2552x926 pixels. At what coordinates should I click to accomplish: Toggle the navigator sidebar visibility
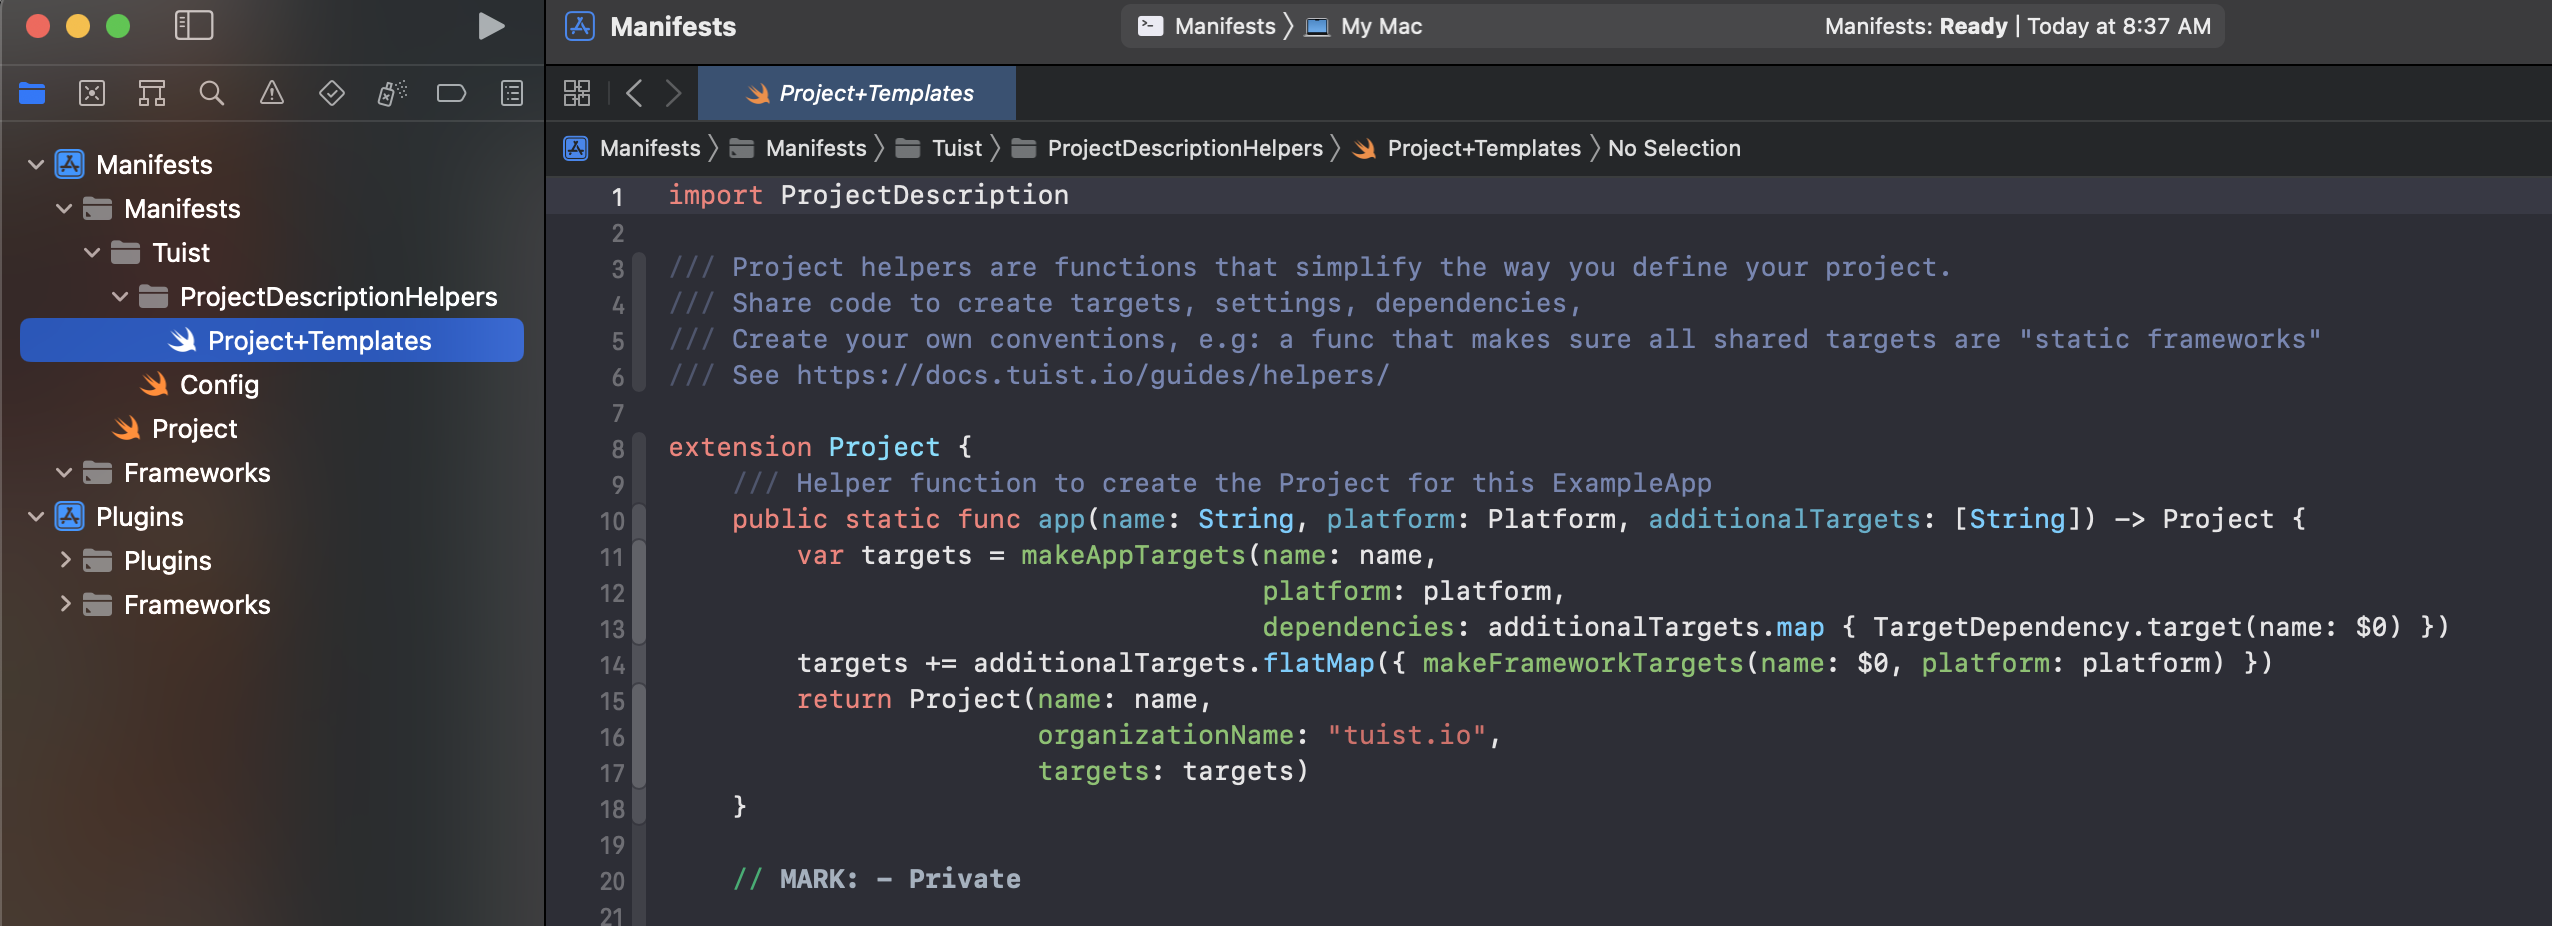pyautogui.click(x=194, y=26)
